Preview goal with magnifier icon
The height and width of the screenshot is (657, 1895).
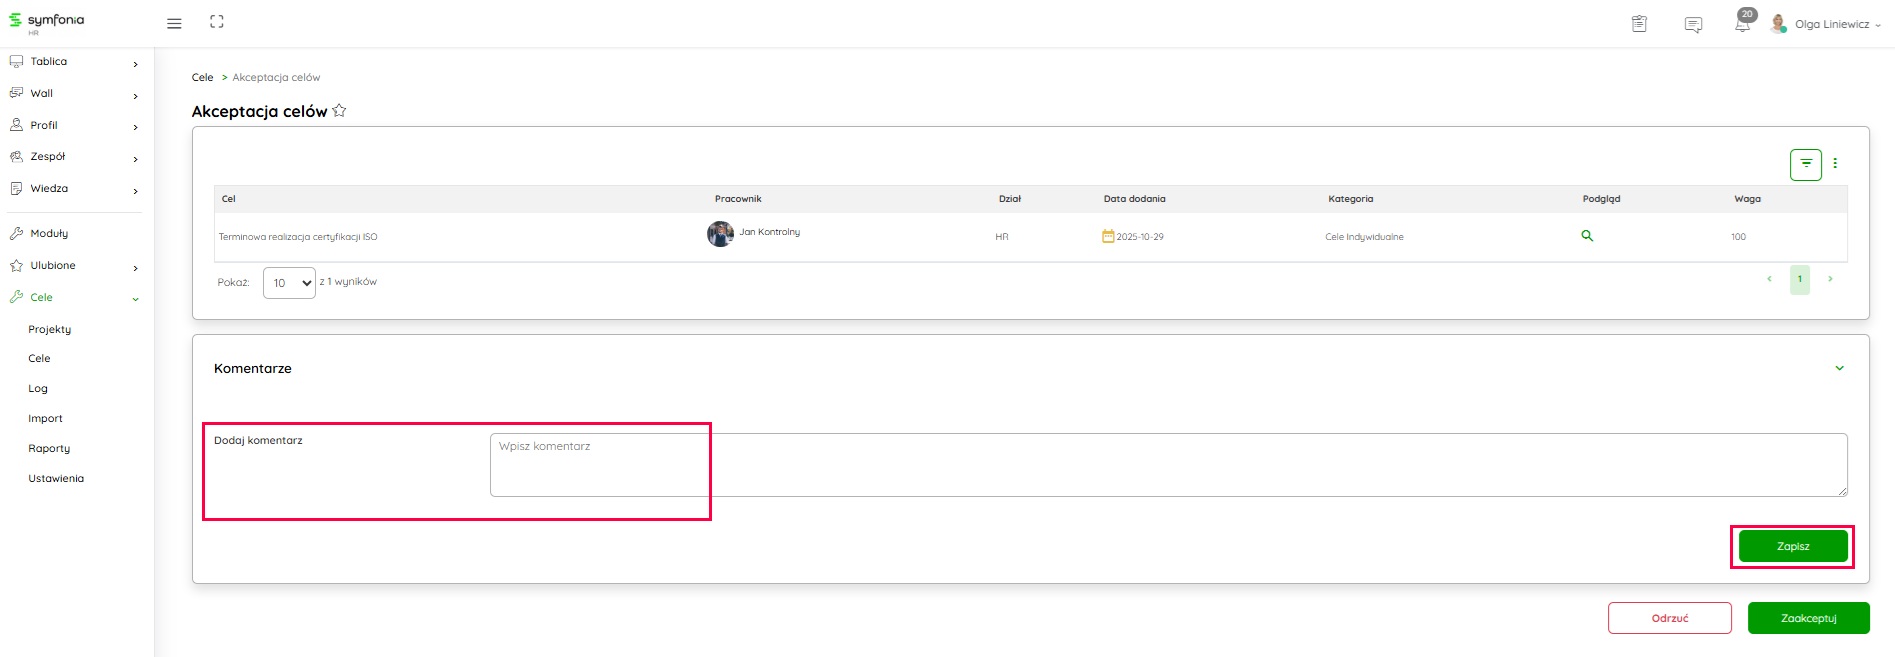point(1587,236)
